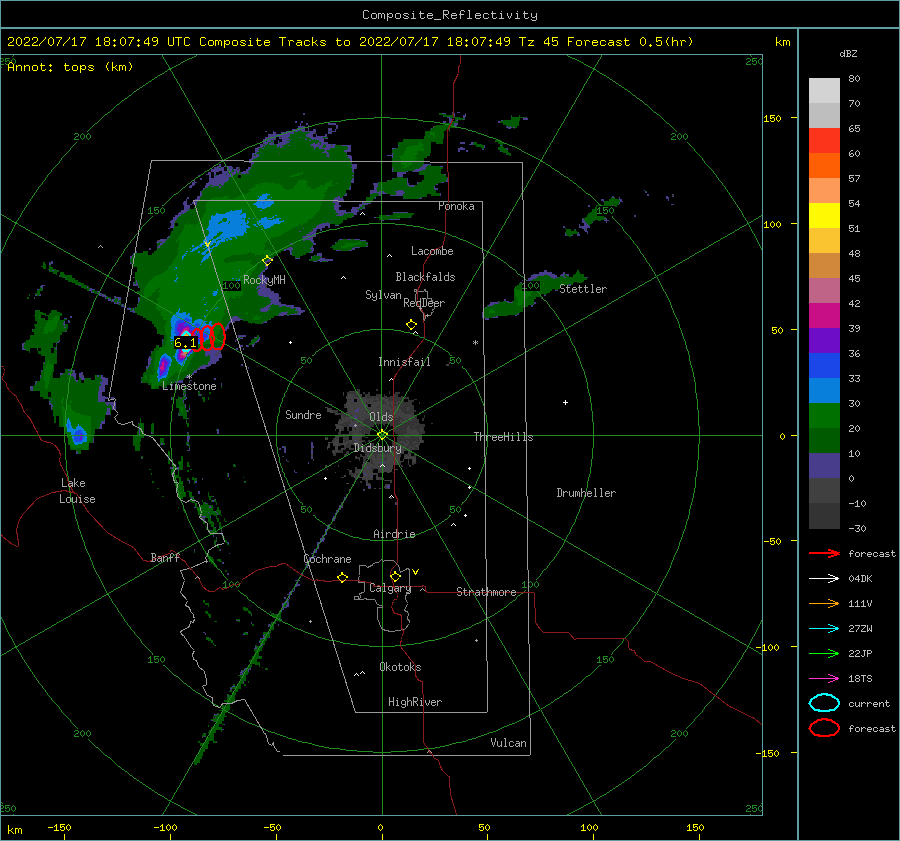The height and width of the screenshot is (841, 900).
Task: Click the yellow diamond marker below RedDeer
Action: (x=411, y=325)
